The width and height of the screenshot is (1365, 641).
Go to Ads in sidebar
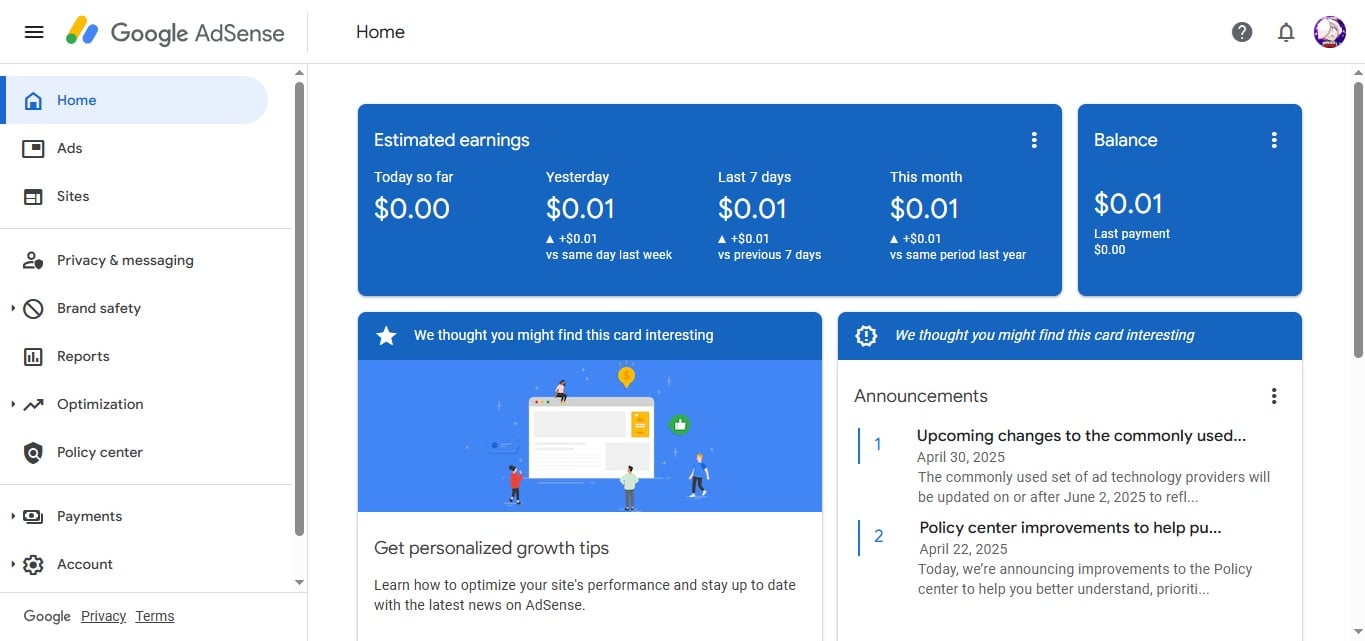click(x=69, y=148)
